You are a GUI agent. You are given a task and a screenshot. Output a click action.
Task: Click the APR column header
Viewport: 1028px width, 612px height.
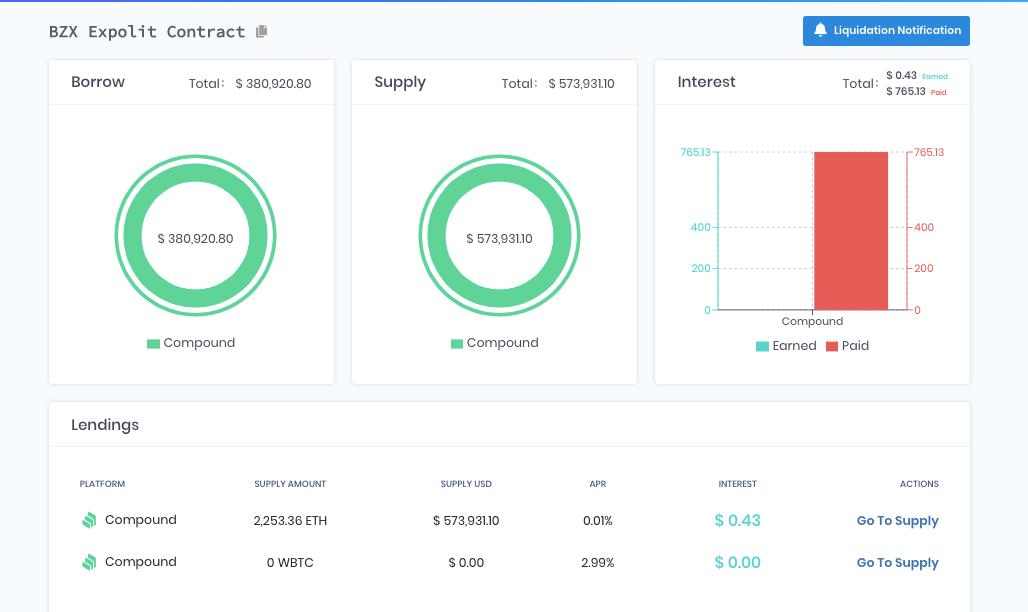click(597, 484)
